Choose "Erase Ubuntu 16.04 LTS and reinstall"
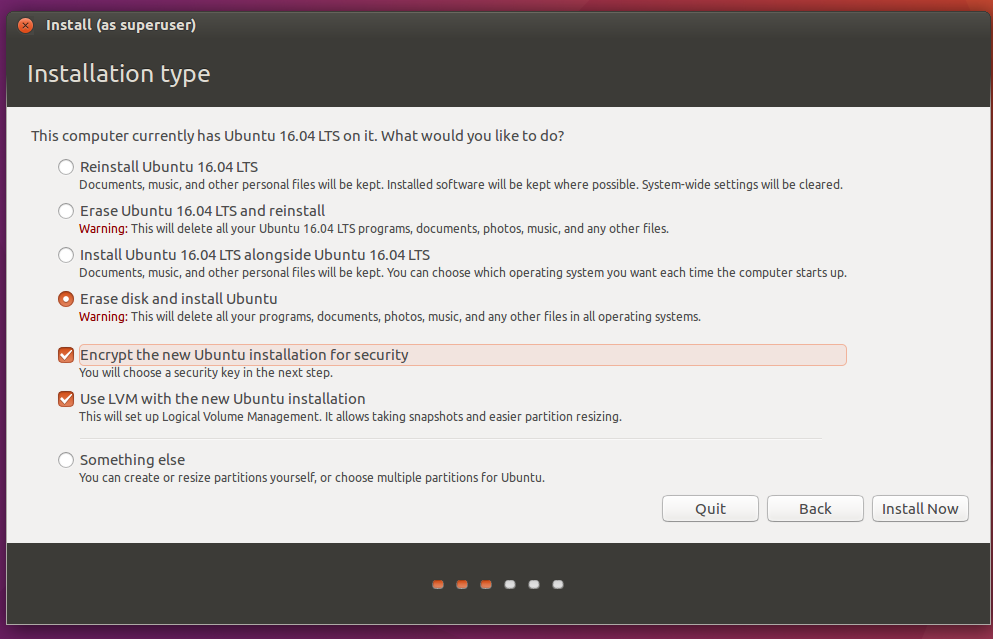The image size is (993, 639). coord(66,211)
